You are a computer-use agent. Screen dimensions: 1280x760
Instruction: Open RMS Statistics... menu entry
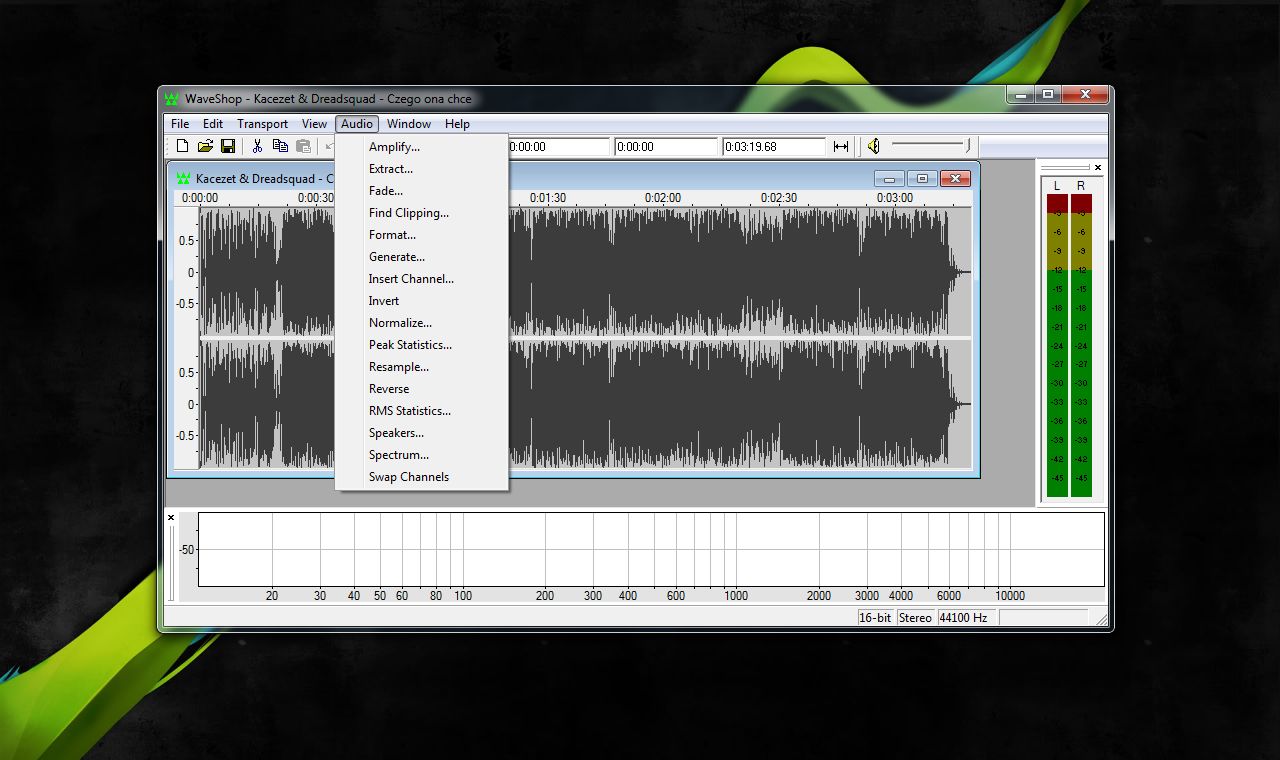(x=422, y=411)
